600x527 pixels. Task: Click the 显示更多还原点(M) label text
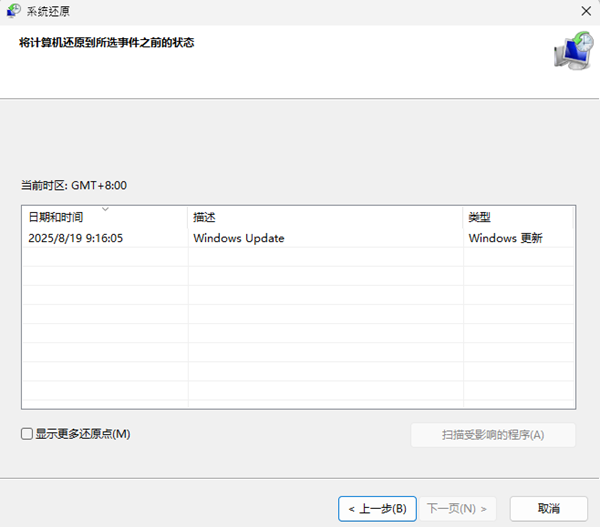coord(83,434)
